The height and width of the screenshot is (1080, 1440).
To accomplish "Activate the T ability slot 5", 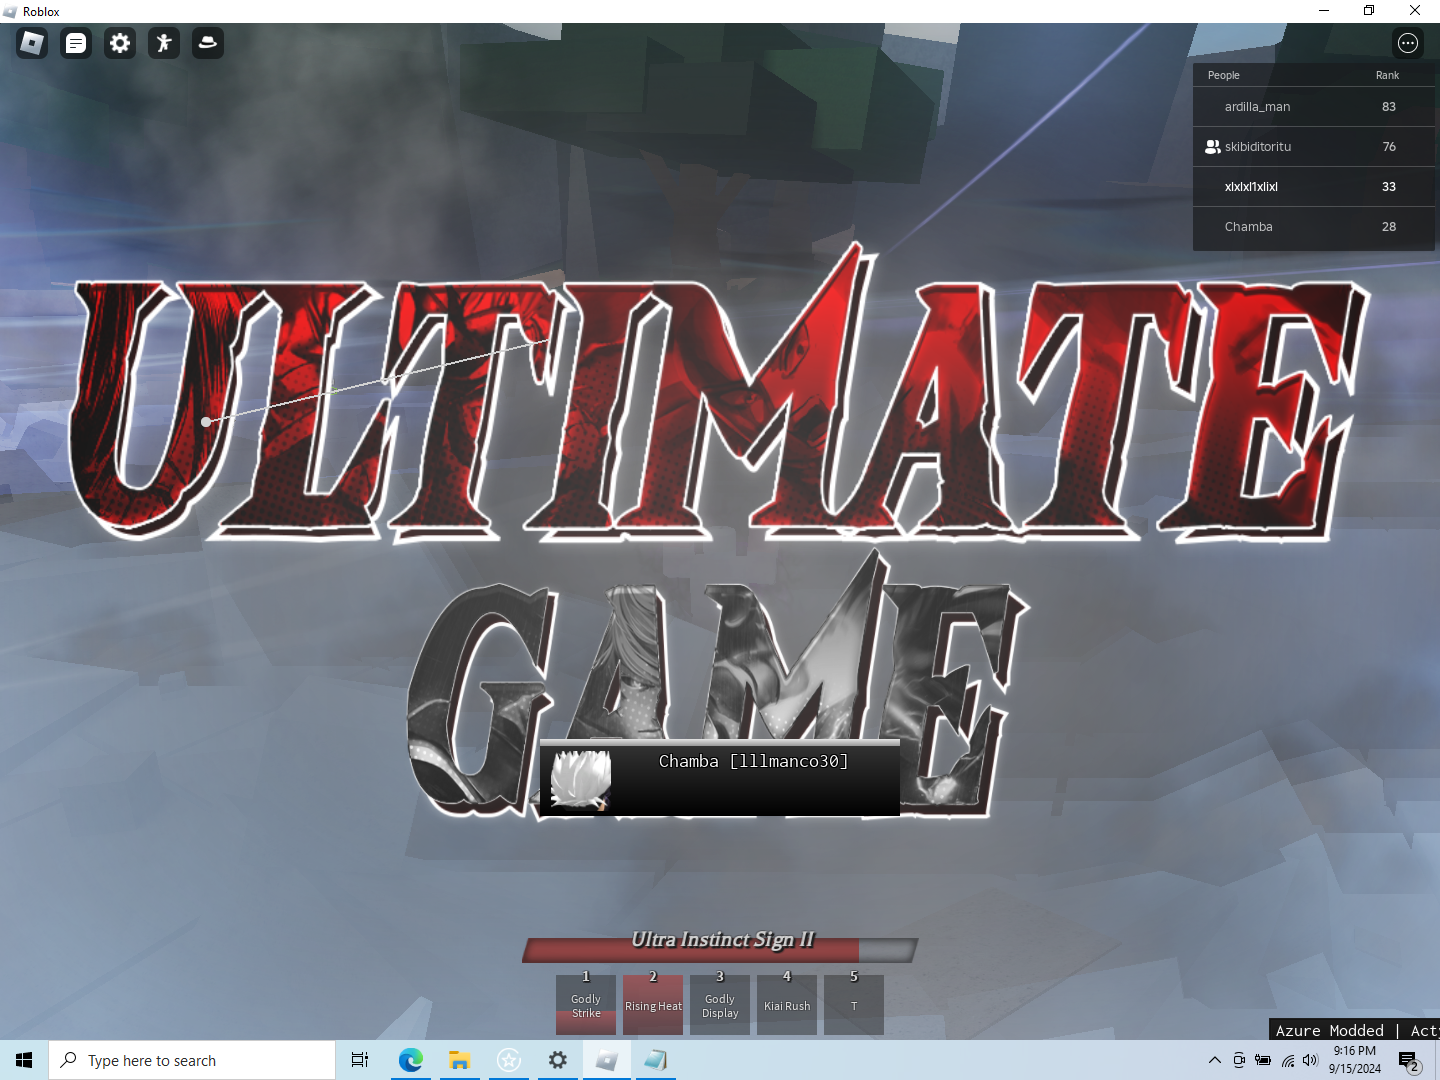I will [x=854, y=1005].
